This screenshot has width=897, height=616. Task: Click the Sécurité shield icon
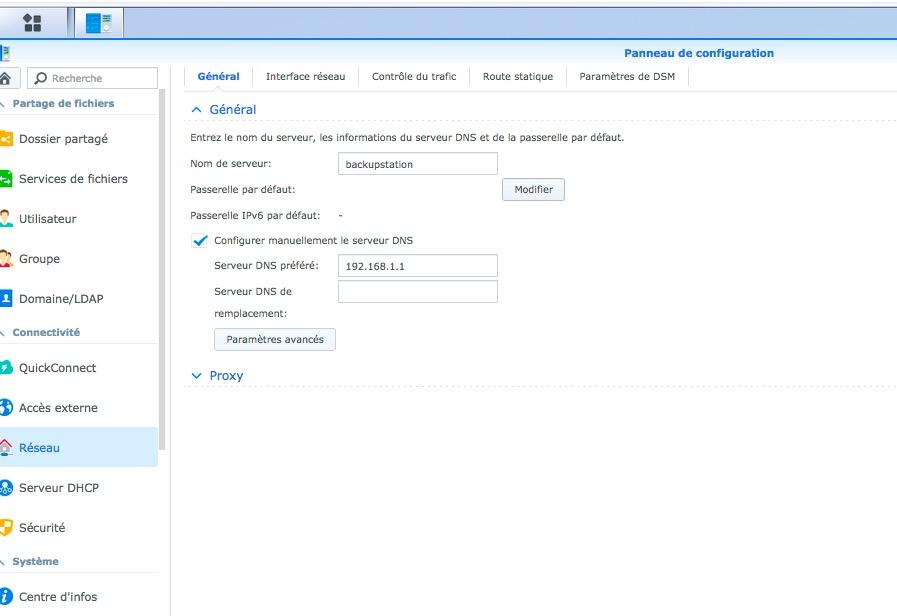[6, 527]
